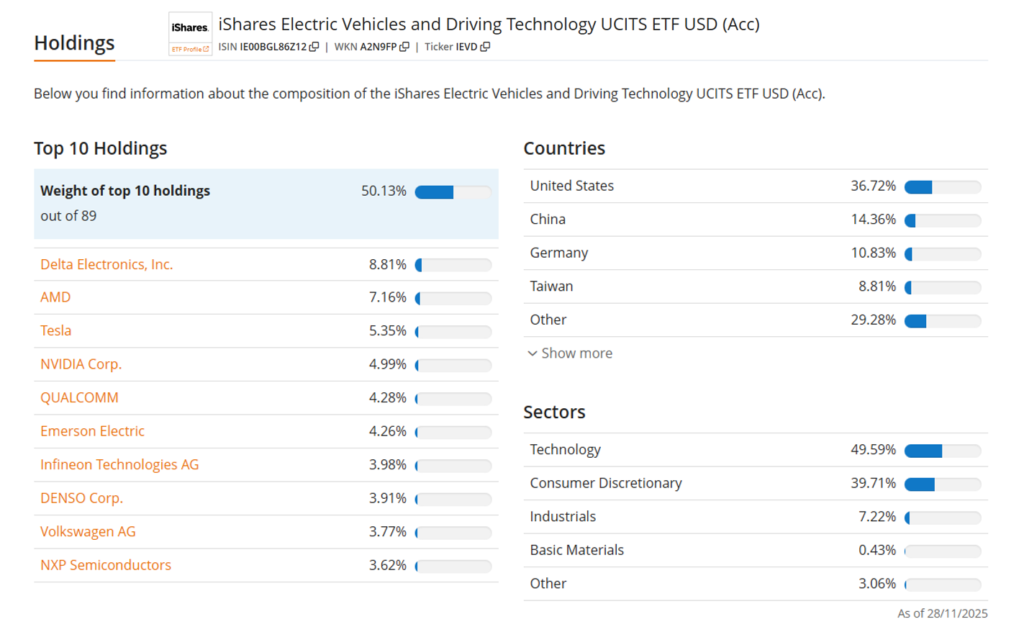Copy the ISIN code icon

314,47
